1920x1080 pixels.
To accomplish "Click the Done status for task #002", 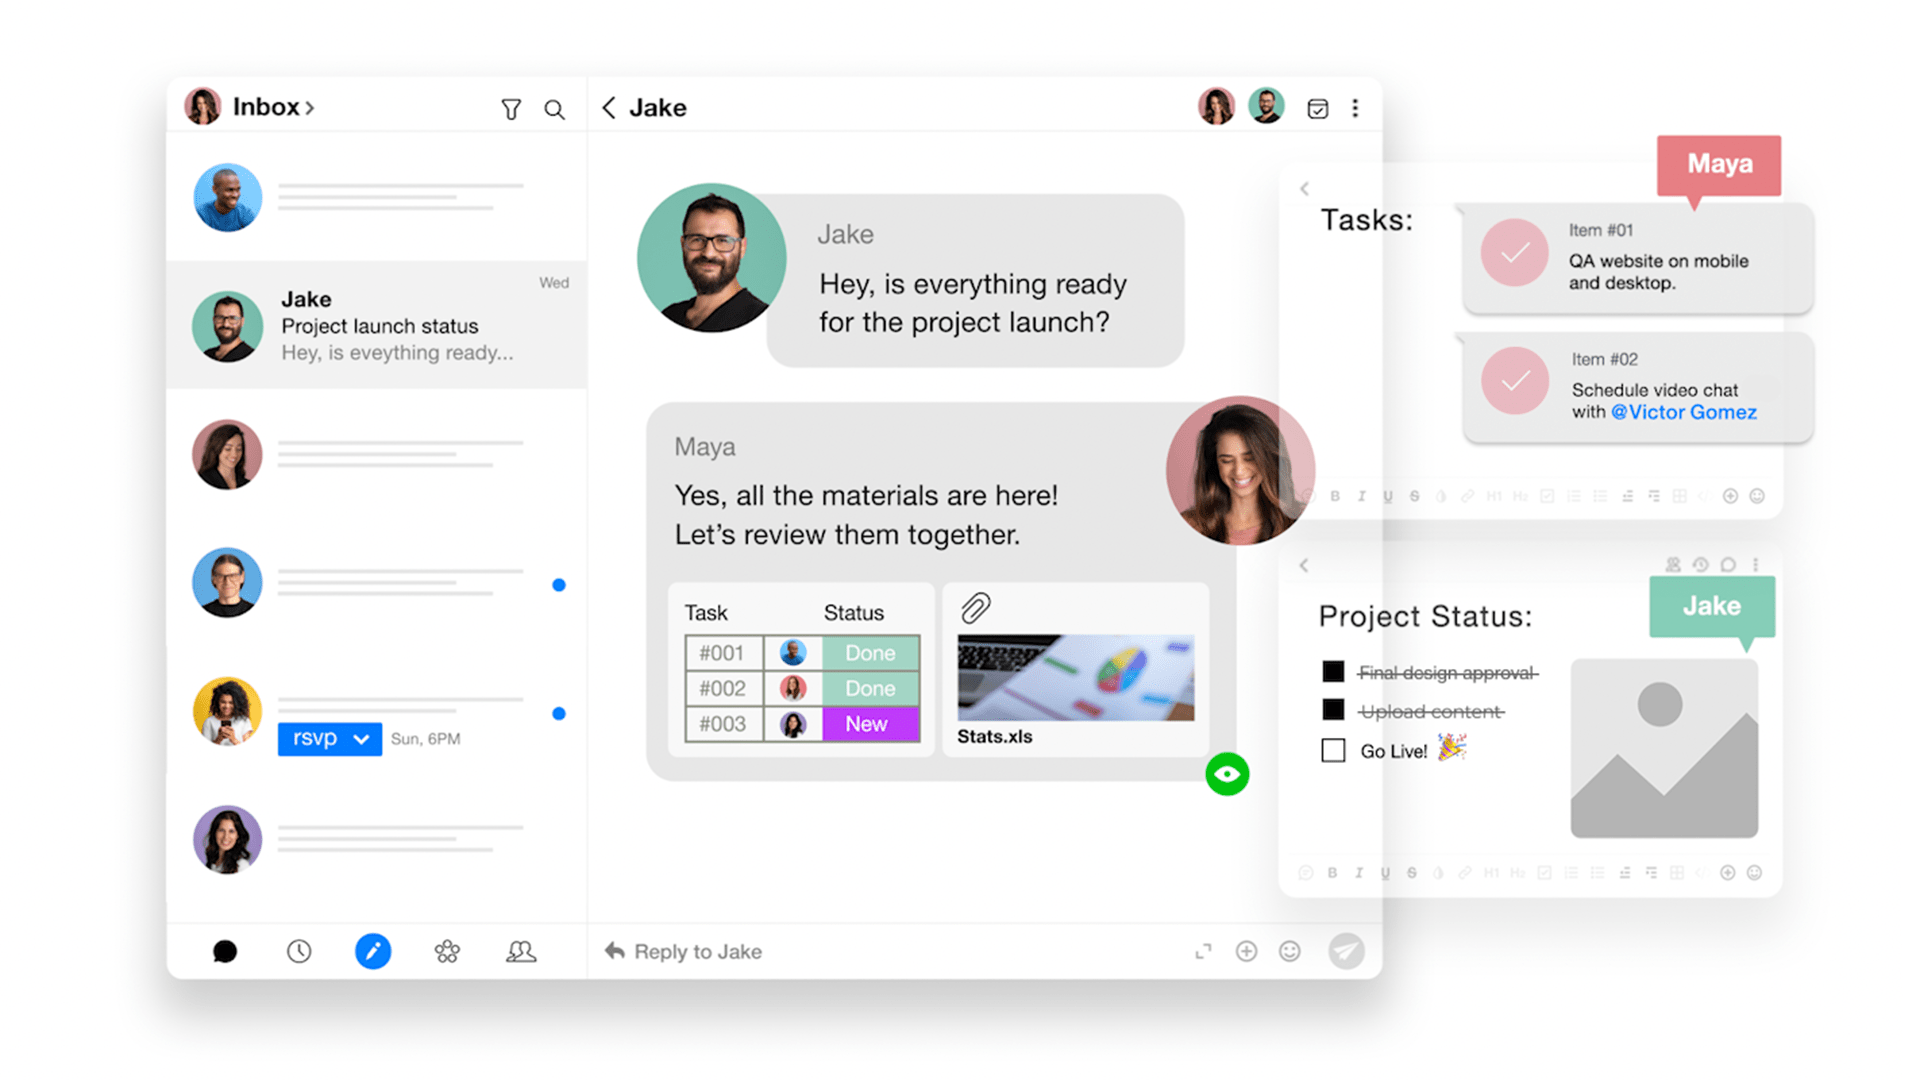I will pos(870,688).
